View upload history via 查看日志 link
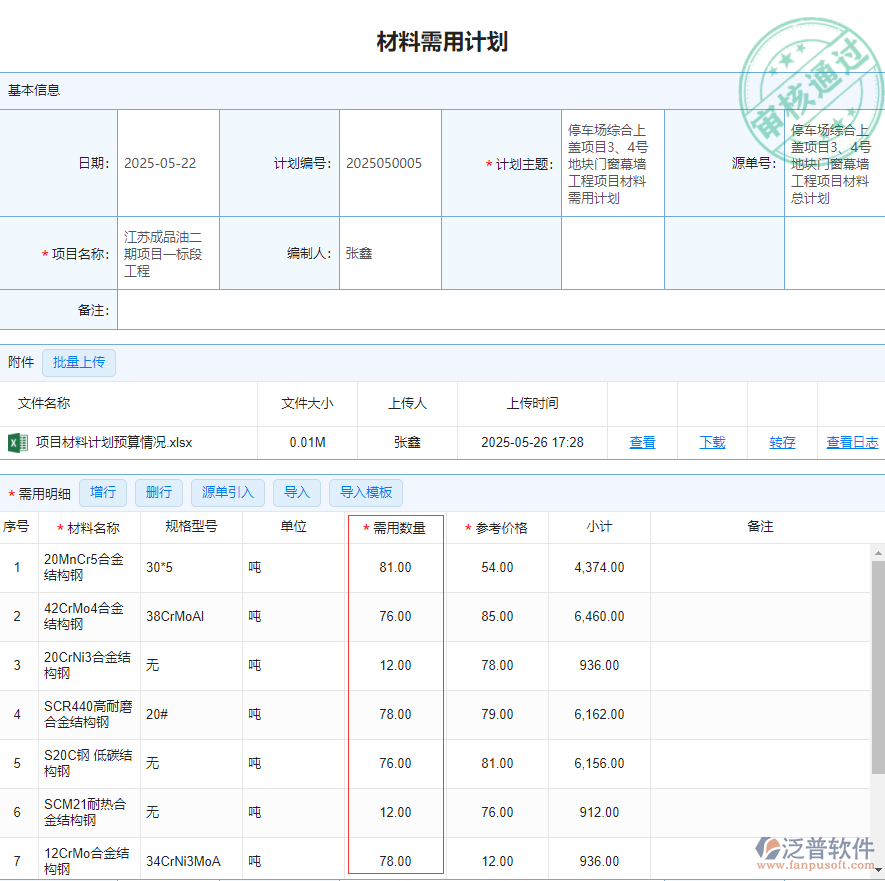The image size is (885, 881). pyautogui.click(x=851, y=442)
